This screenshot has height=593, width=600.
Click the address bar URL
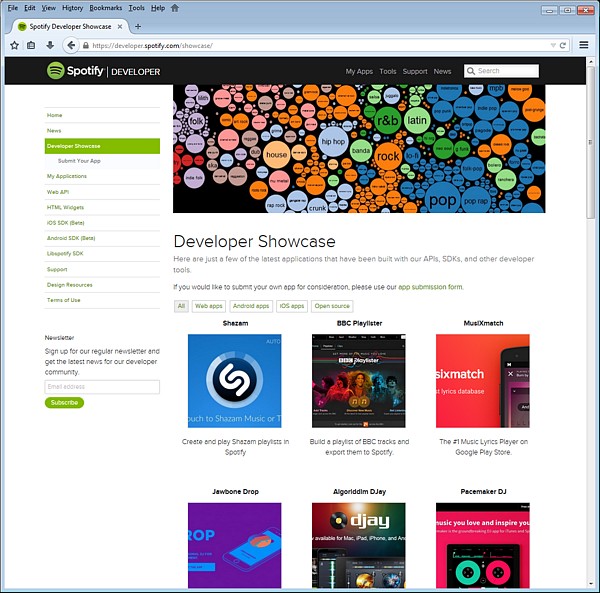tap(152, 46)
